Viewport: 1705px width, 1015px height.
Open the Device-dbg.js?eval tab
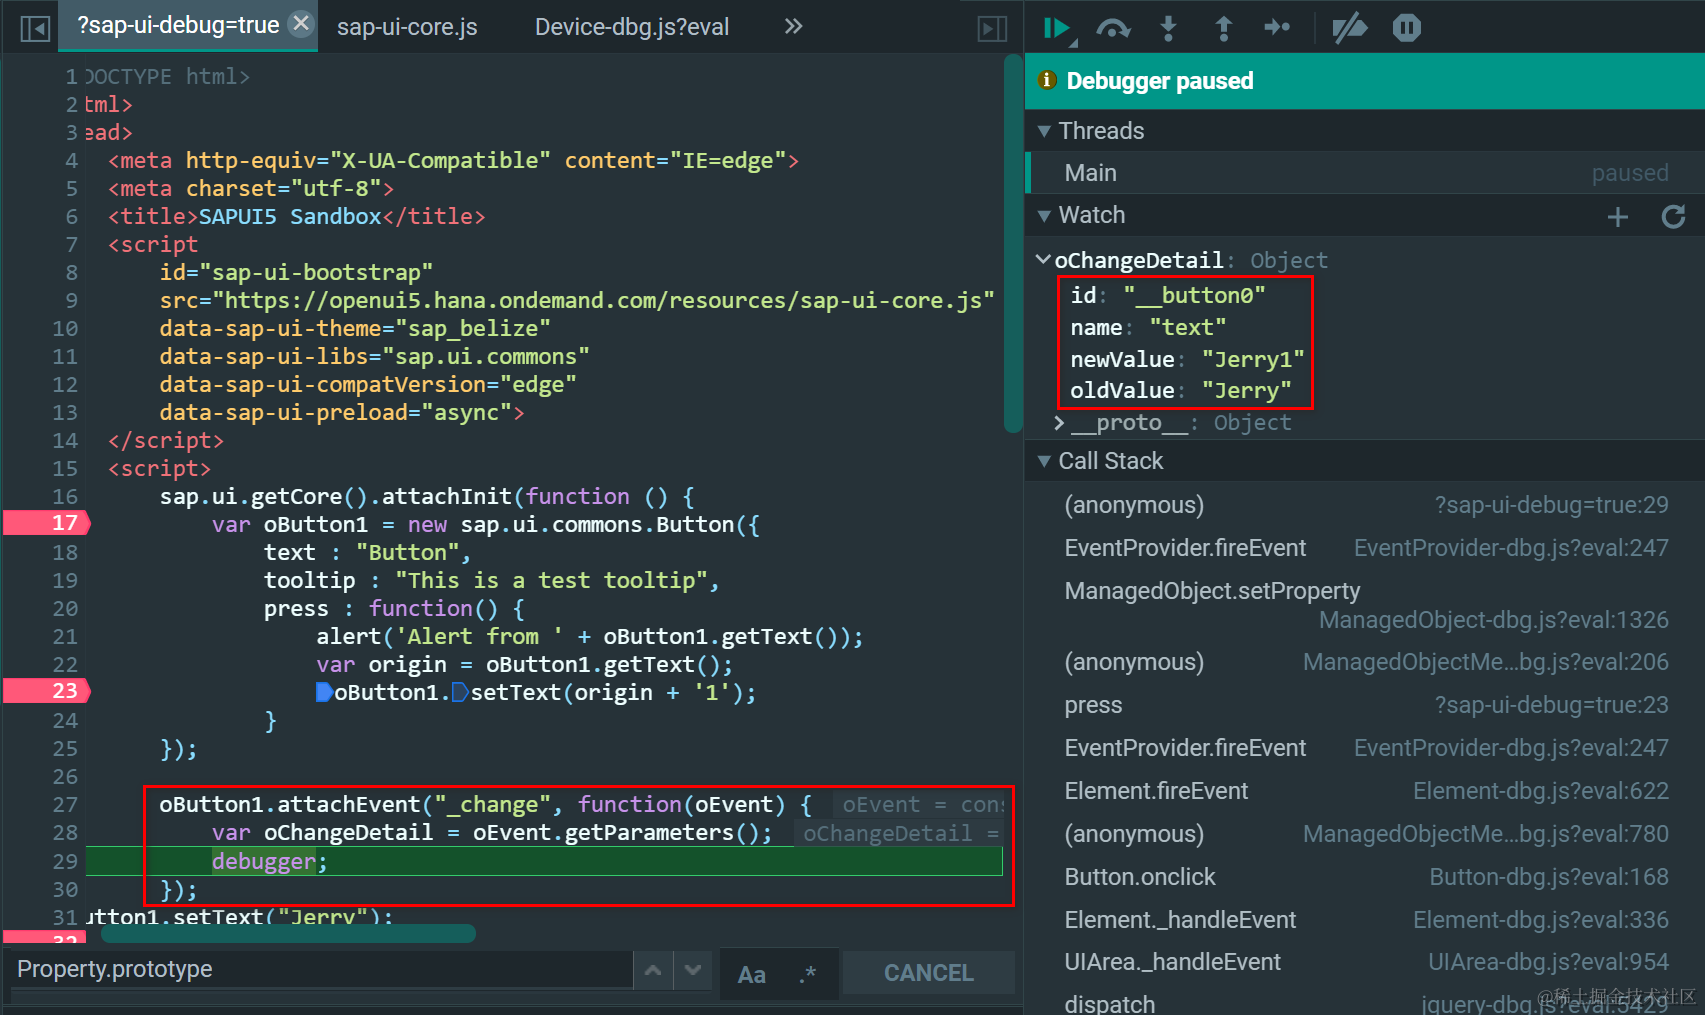[x=632, y=27]
